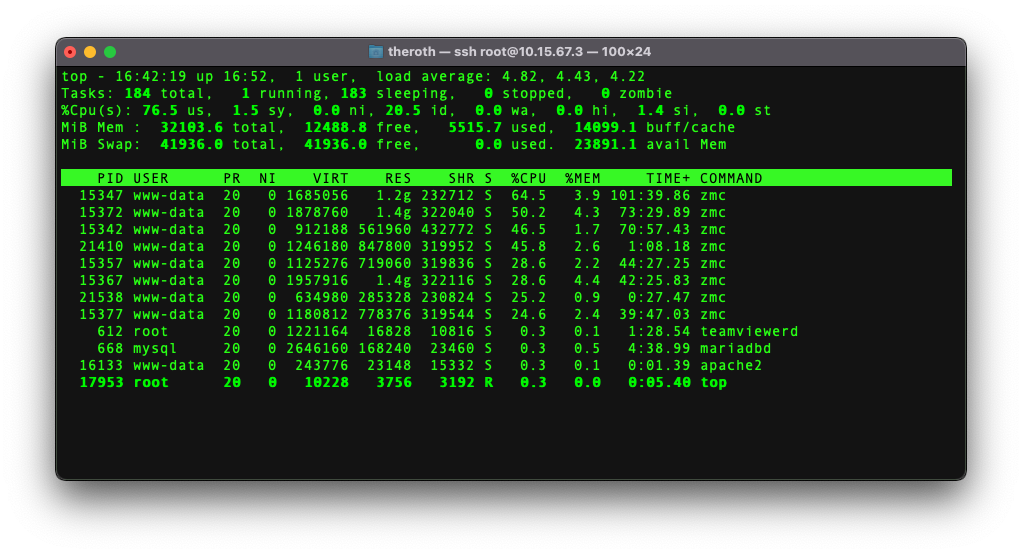Click the folder icon in title bar
The width and height of the screenshot is (1022, 554).
click(375, 51)
